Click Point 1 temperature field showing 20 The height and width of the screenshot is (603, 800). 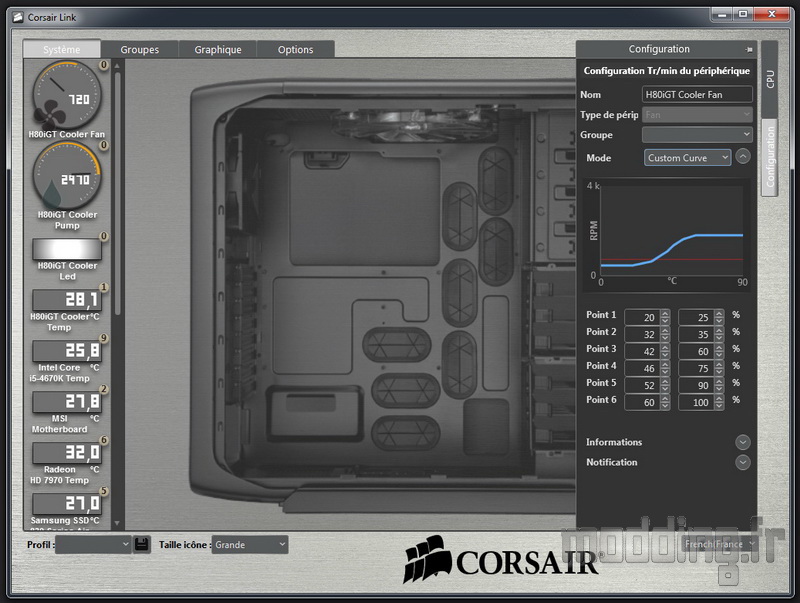pyautogui.click(x=642, y=317)
